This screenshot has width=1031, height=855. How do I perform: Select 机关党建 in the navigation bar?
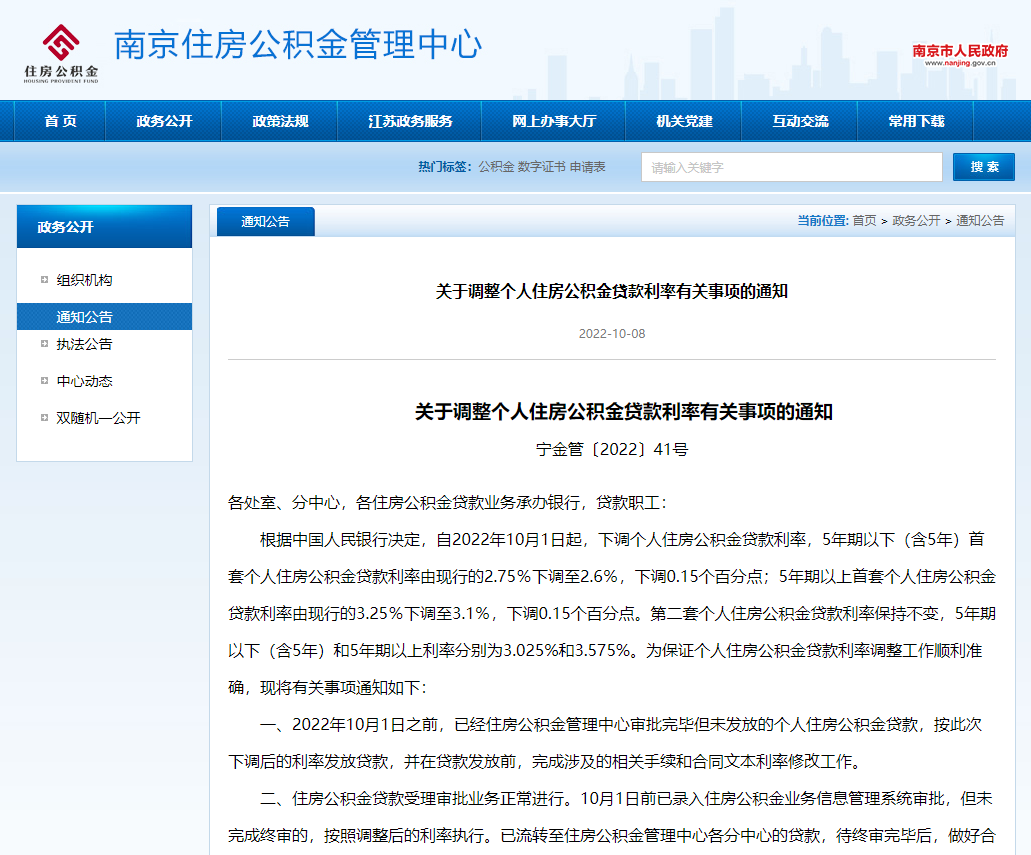[684, 121]
